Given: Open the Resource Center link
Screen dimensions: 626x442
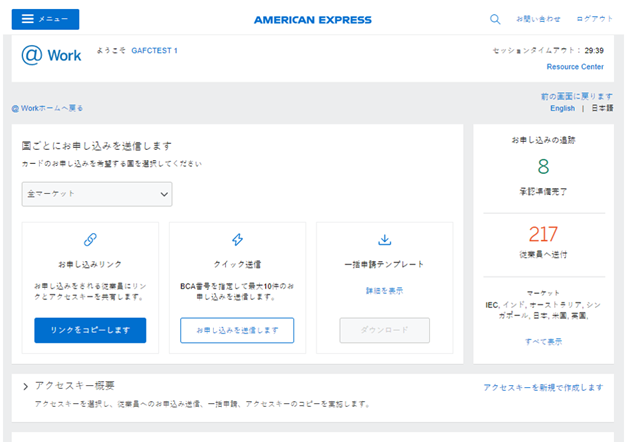Looking at the screenshot, I should point(574,67).
